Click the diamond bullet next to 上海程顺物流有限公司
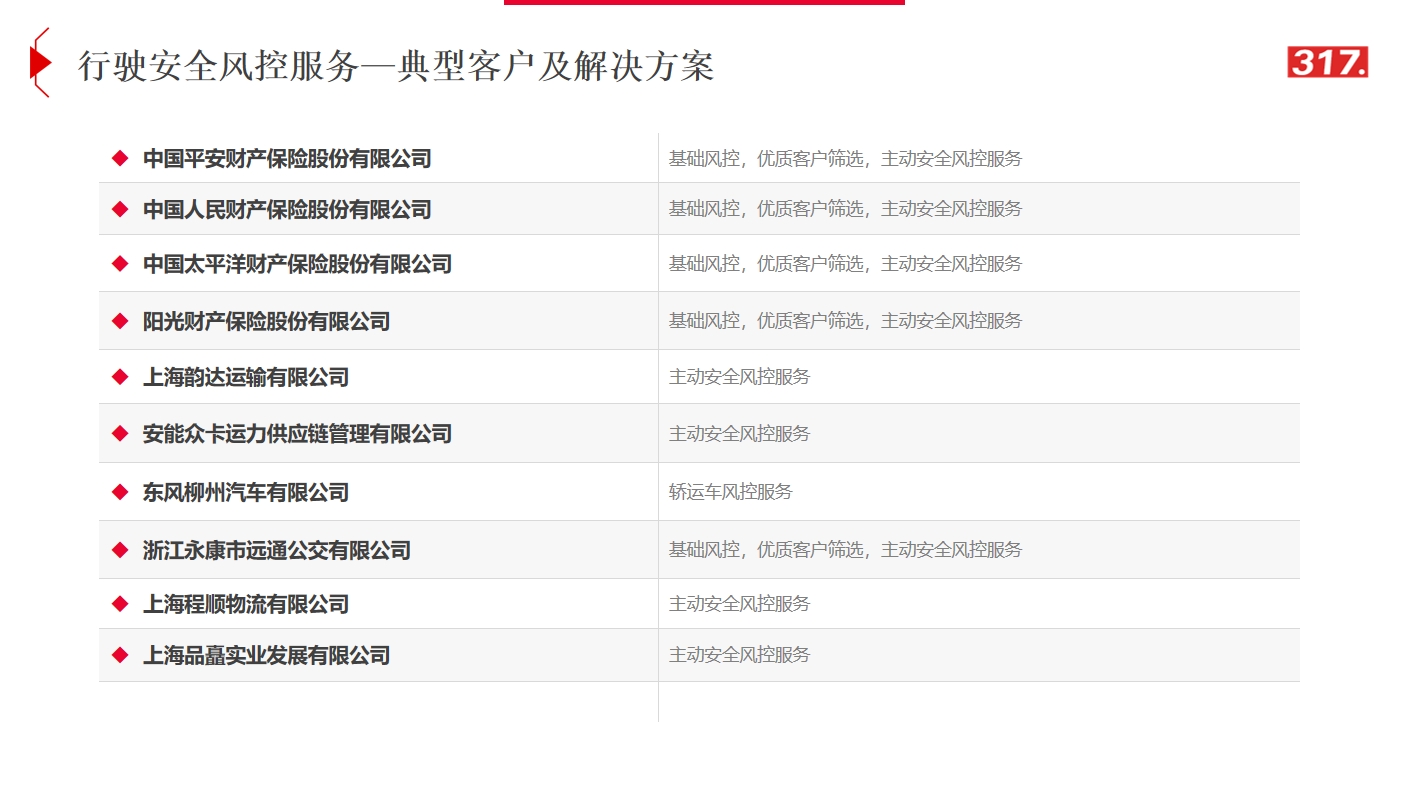 tap(120, 604)
